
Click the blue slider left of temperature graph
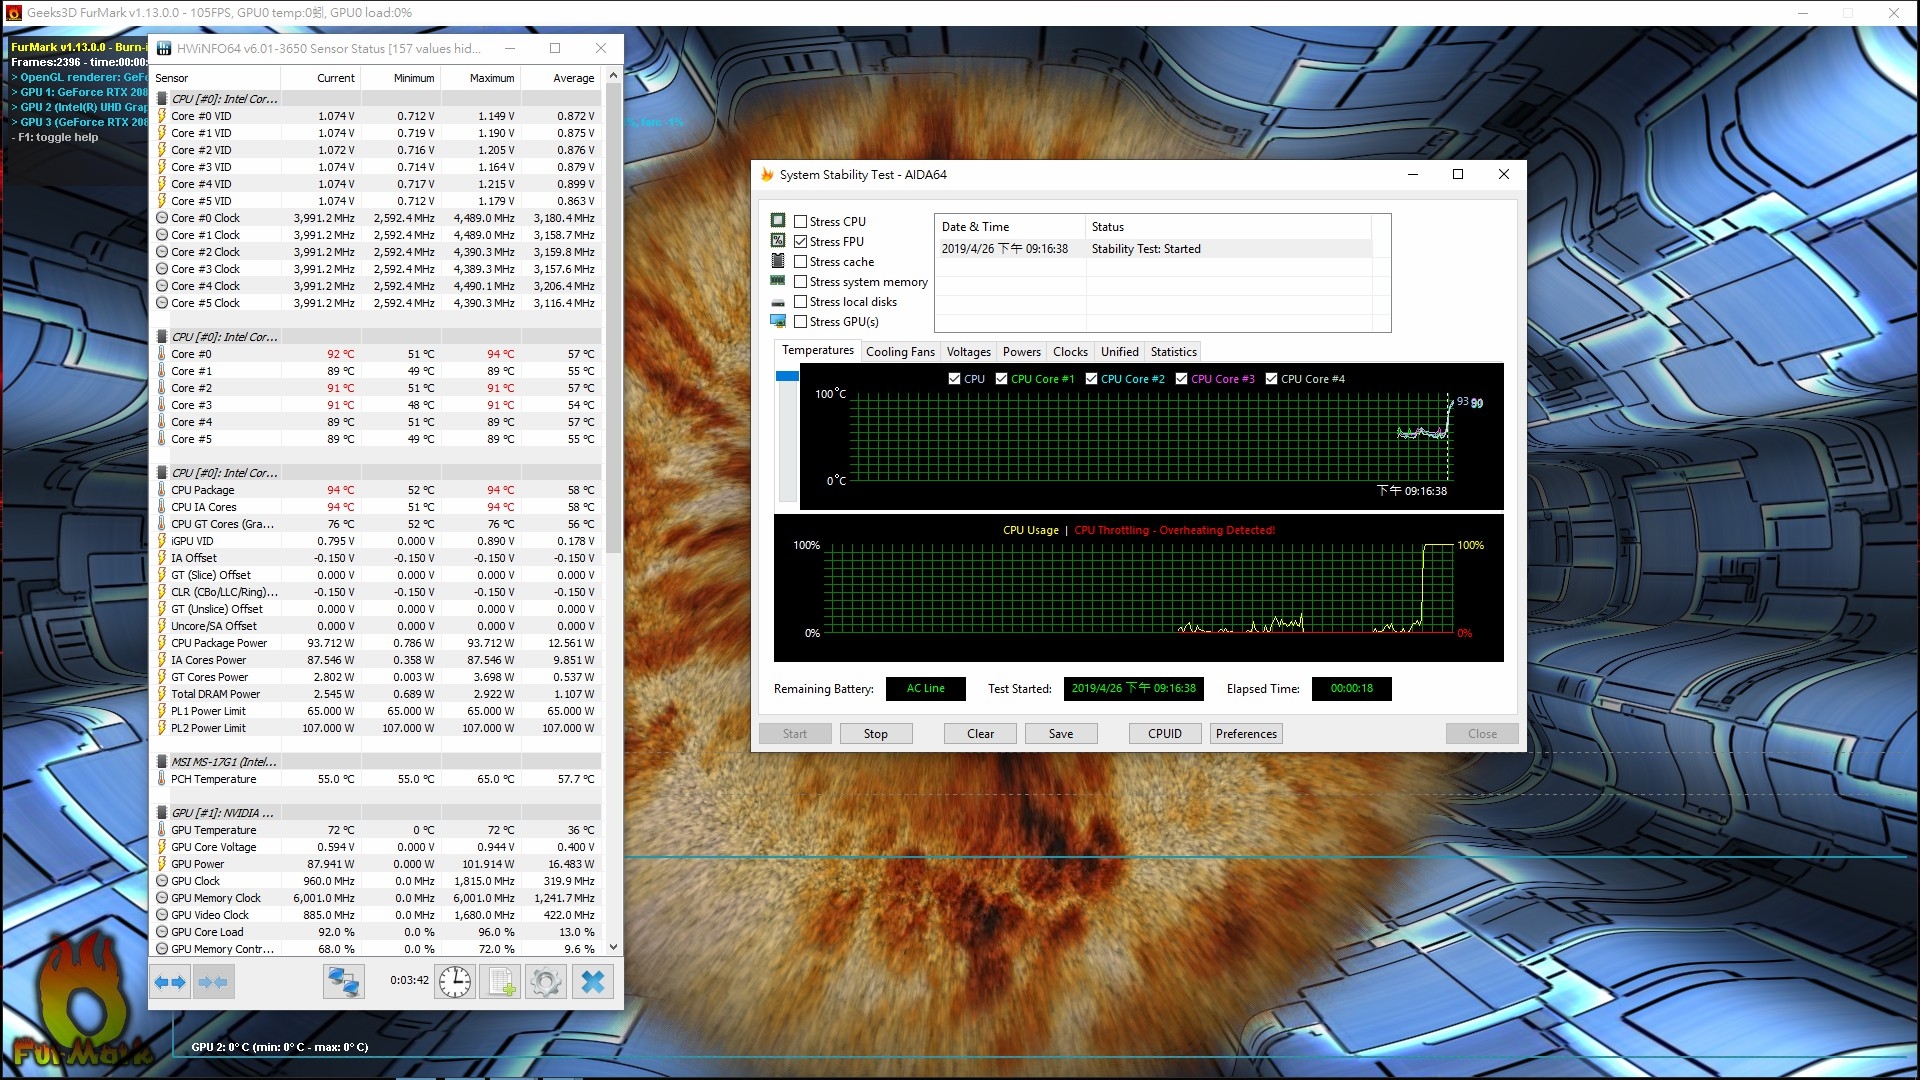coord(787,376)
